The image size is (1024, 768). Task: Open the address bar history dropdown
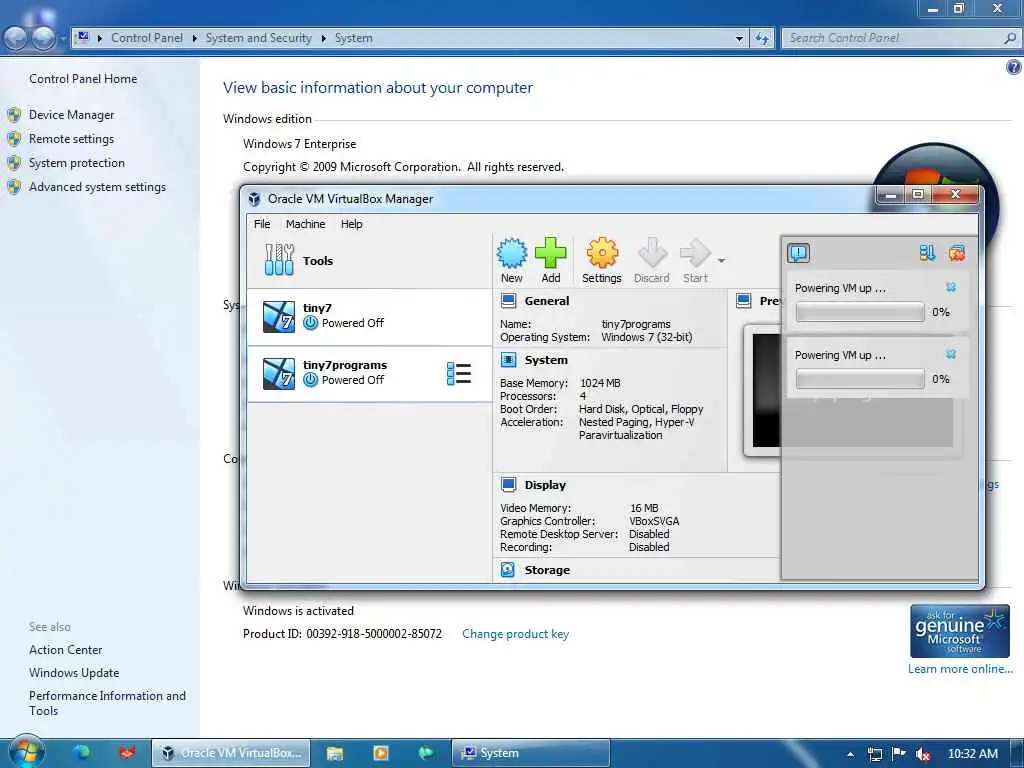(739, 39)
